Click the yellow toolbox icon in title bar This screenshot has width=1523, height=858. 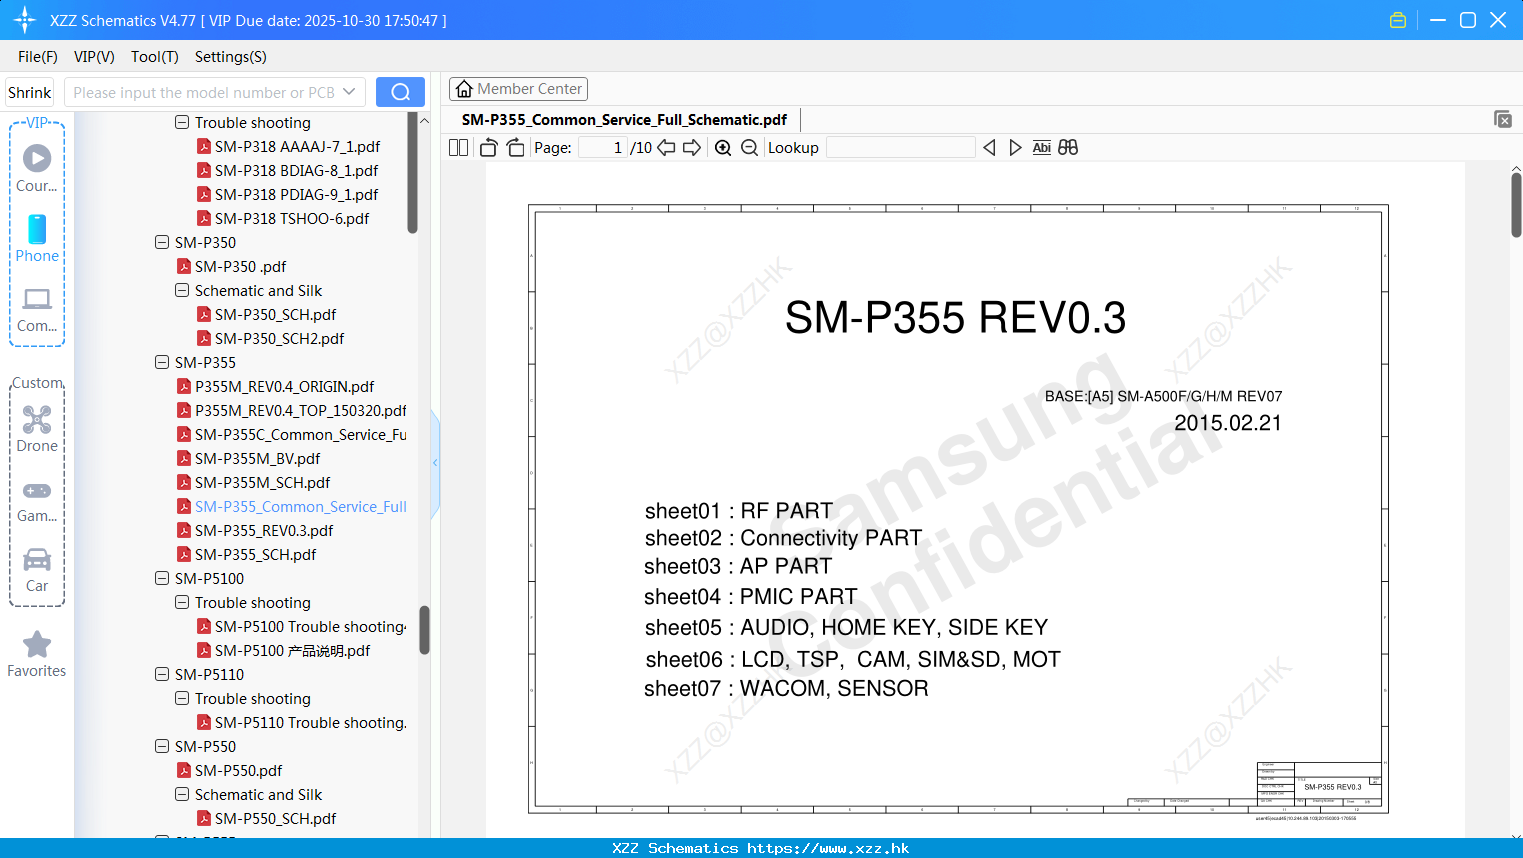[1398, 20]
